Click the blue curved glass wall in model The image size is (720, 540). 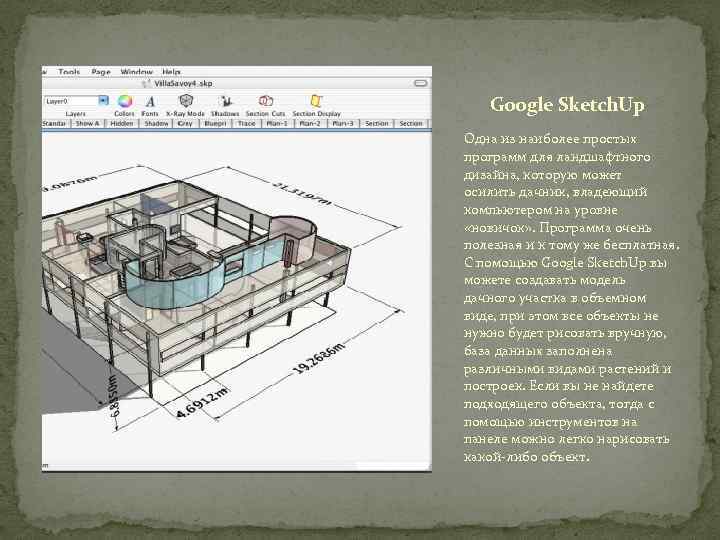(x=174, y=285)
